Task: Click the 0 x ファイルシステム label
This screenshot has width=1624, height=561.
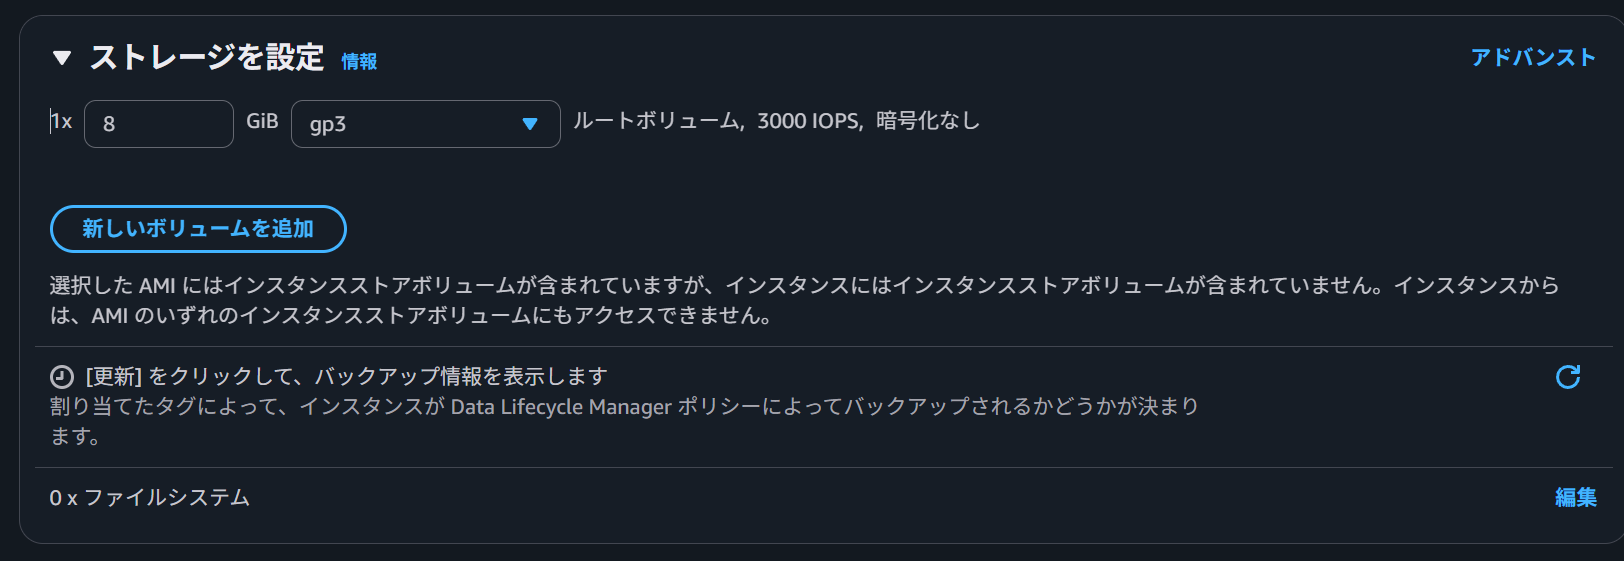Action: 150,498
